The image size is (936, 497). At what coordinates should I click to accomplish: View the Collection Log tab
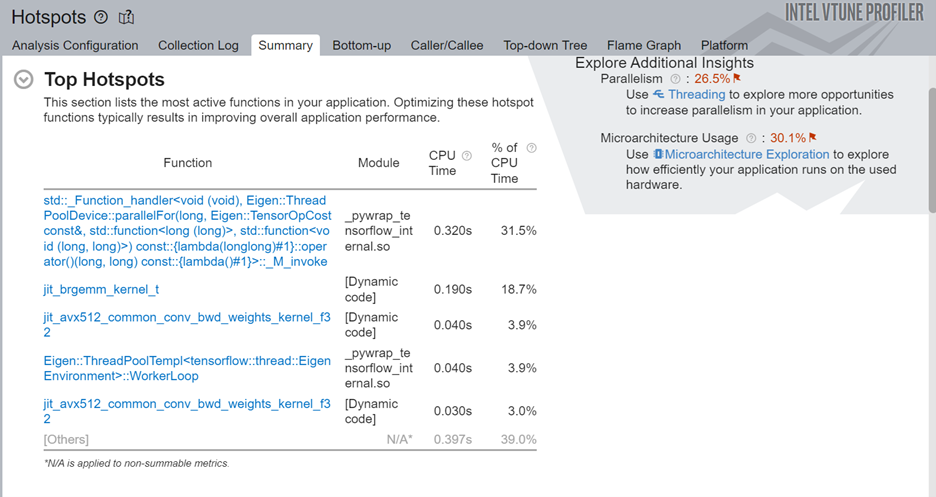tap(198, 45)
